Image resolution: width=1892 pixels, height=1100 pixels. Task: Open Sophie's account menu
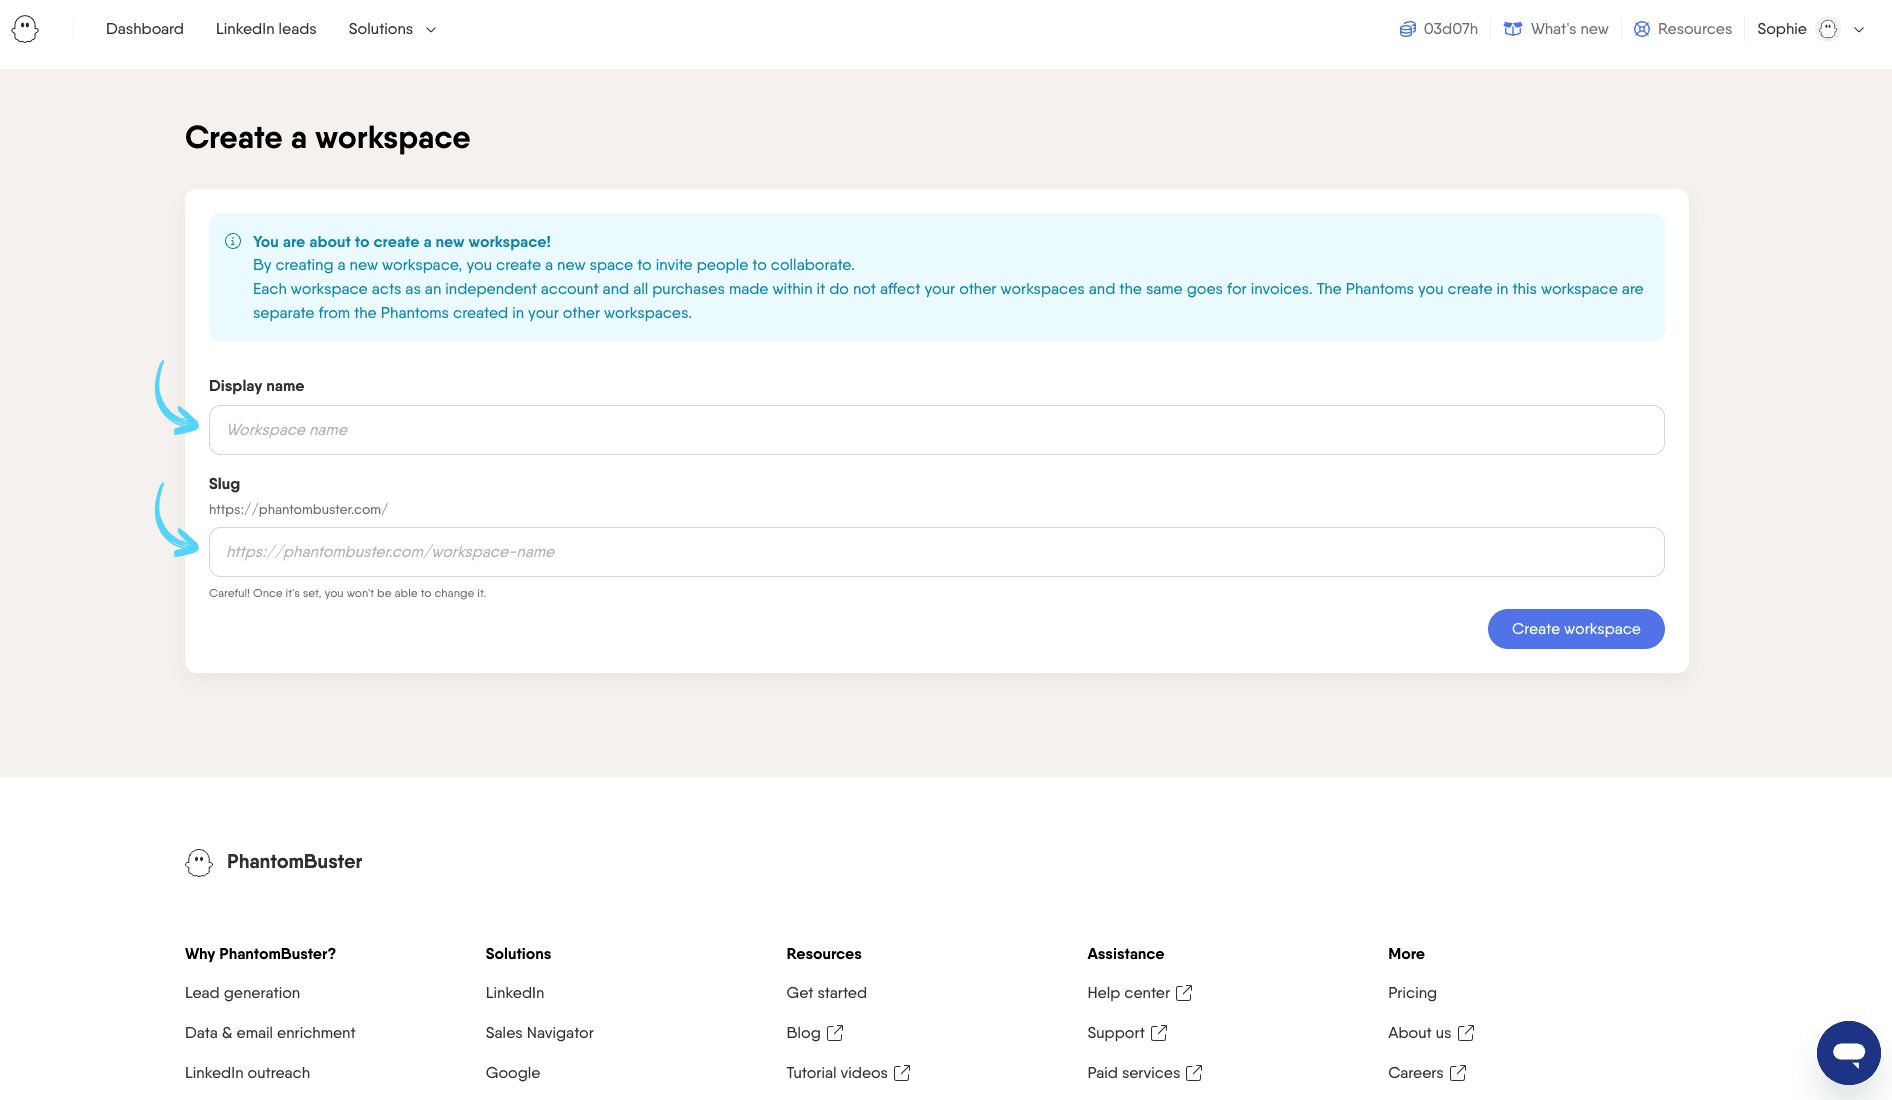click(x=1781, y=29)
